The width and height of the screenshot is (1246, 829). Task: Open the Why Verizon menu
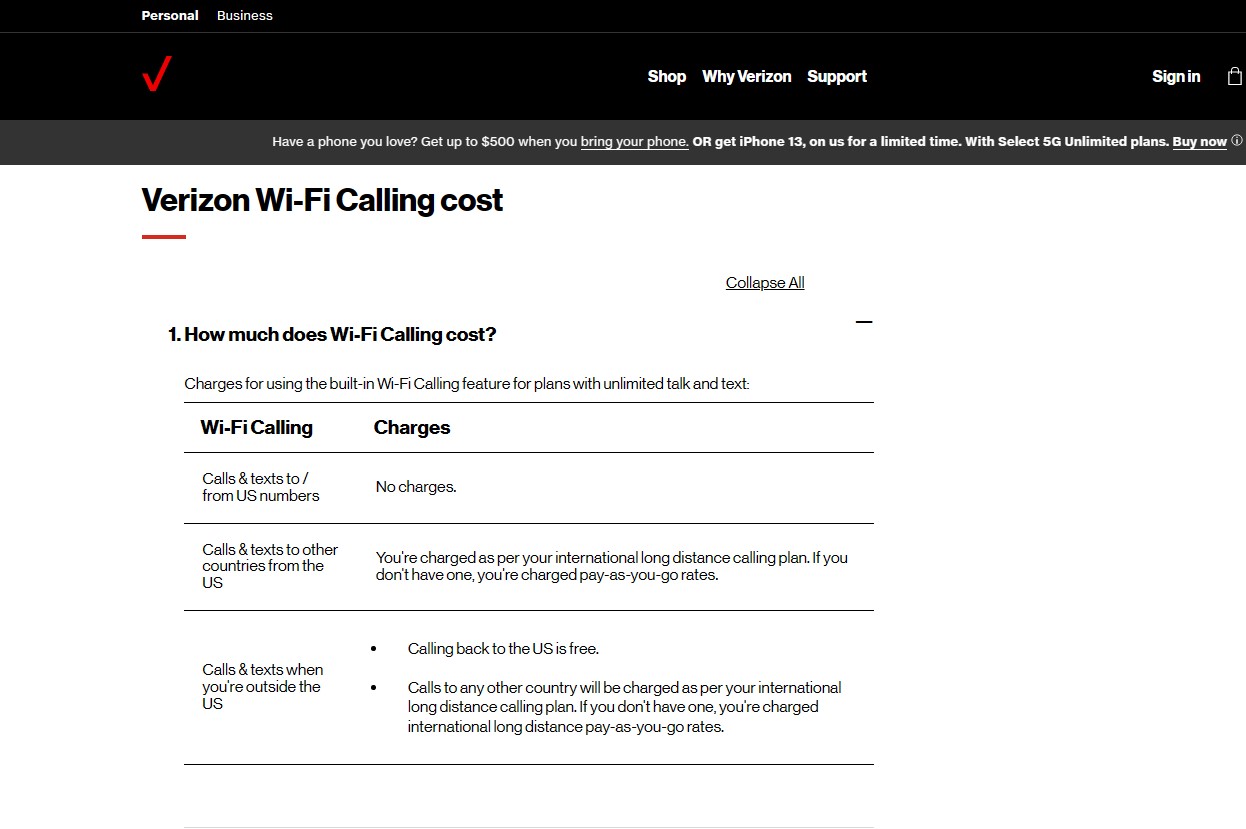click(746, 76)
